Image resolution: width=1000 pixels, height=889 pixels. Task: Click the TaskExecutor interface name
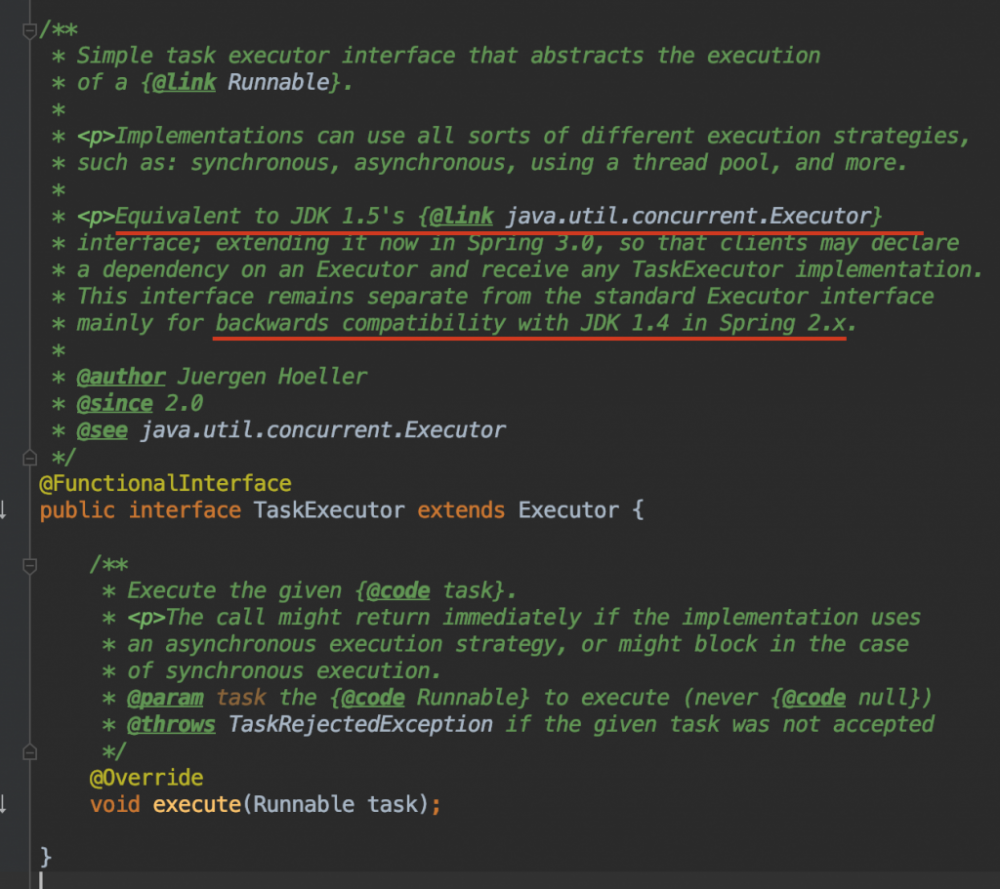pos(329,511)
